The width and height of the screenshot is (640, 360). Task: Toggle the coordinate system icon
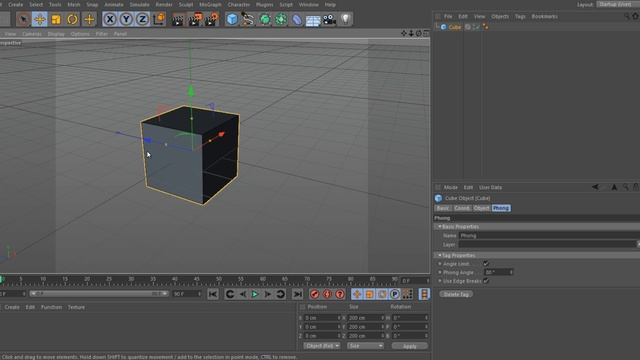[x=159, y=19]
